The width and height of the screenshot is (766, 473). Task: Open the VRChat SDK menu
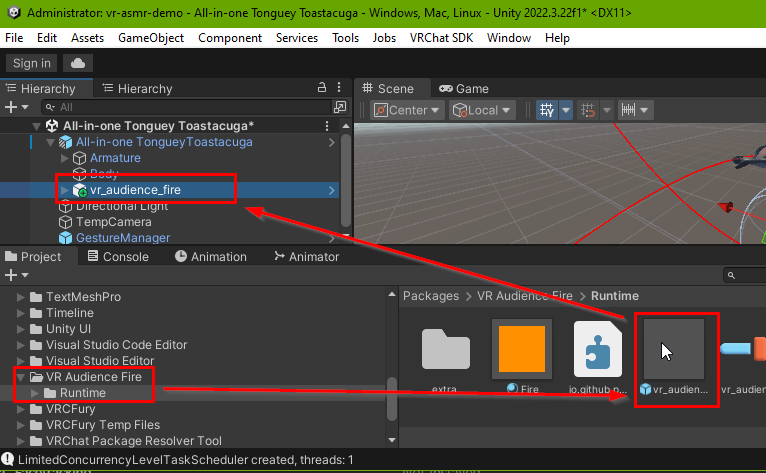click(x=441, y=38)
